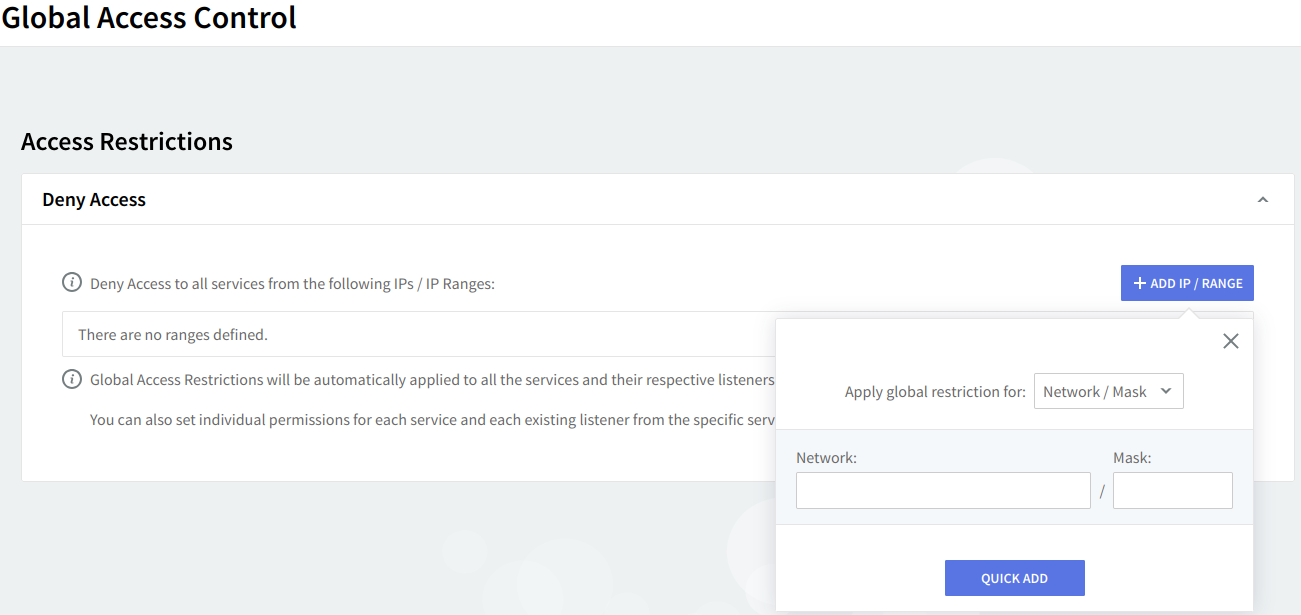Click info icon beside Deny Access to all services
This screenshot has width=1301, height=615.
[x=72, y=283]
